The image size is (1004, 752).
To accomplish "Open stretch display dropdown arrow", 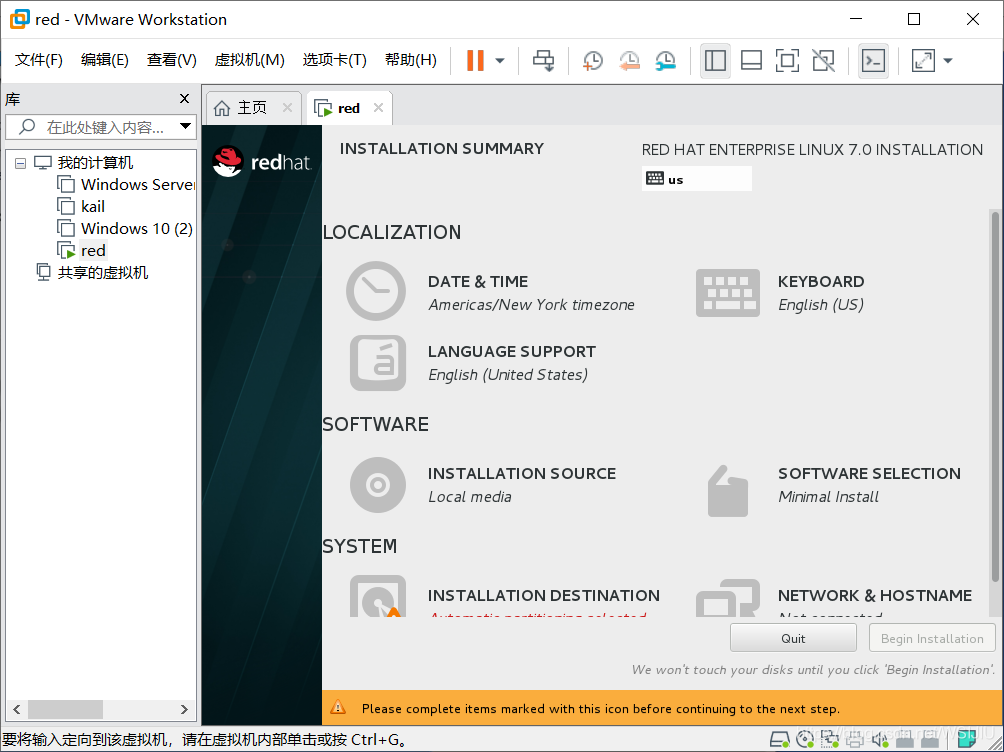I will tap(948, 61).
